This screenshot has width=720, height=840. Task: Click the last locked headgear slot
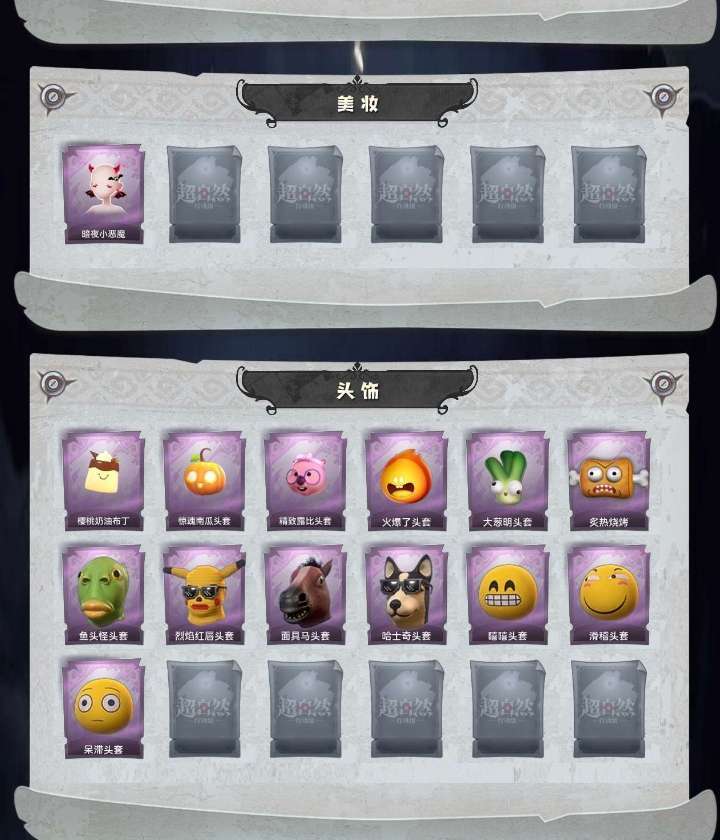[609, 709]
